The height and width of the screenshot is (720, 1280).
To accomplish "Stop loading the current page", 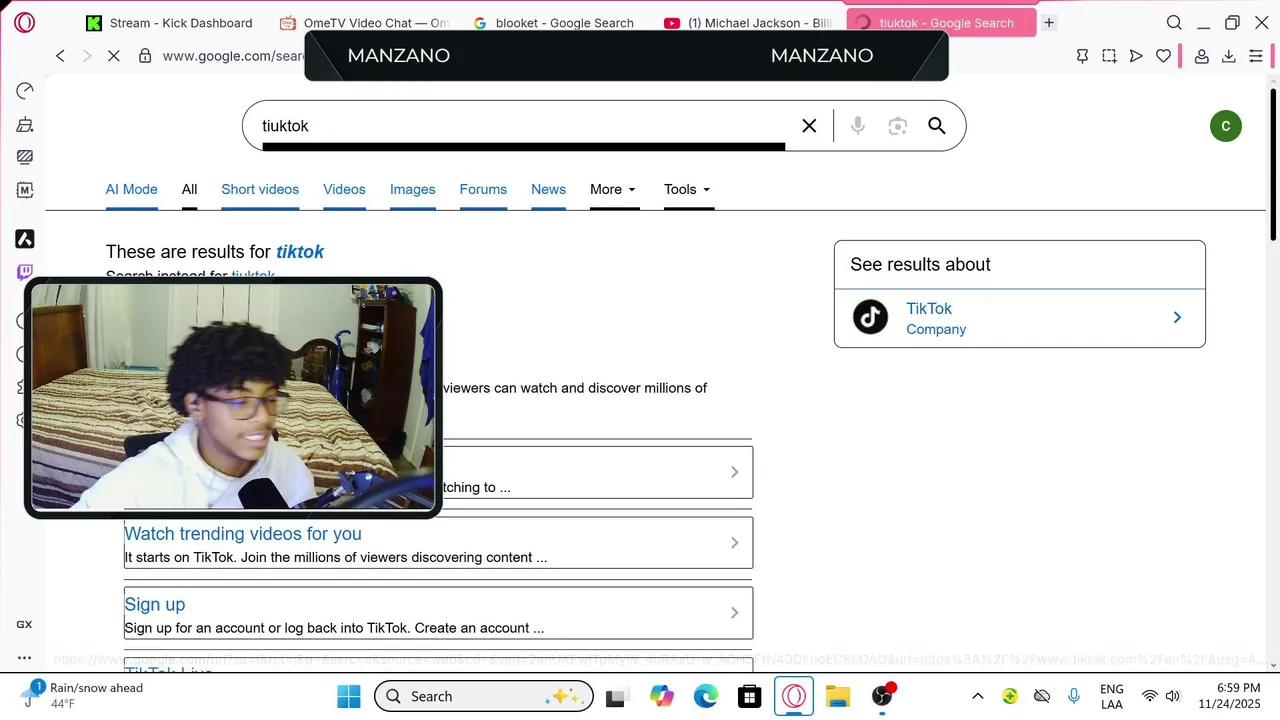I will tap(114, 56).
